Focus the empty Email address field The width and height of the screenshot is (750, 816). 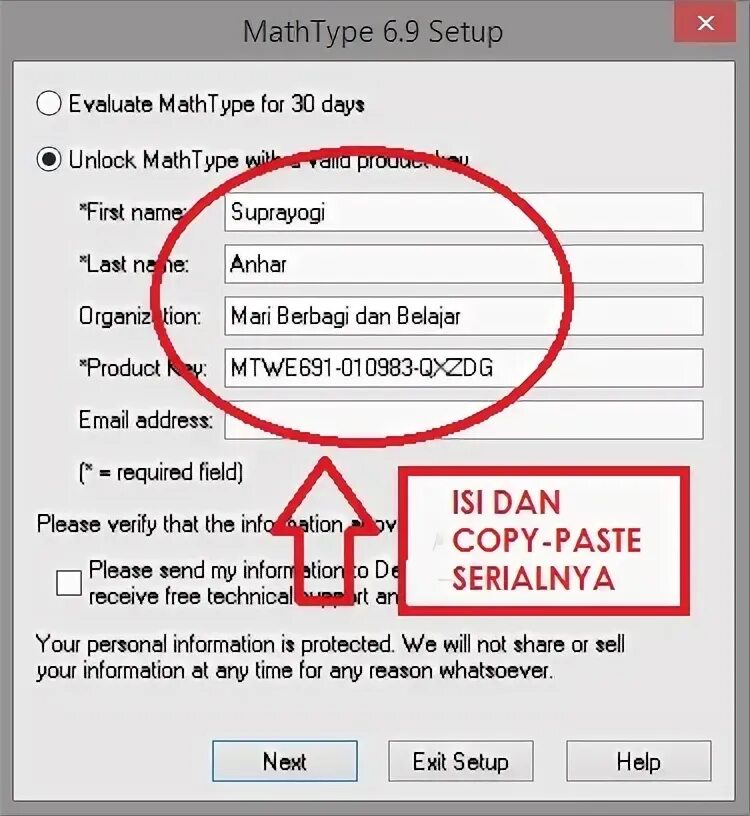click(x=464, y=420)
